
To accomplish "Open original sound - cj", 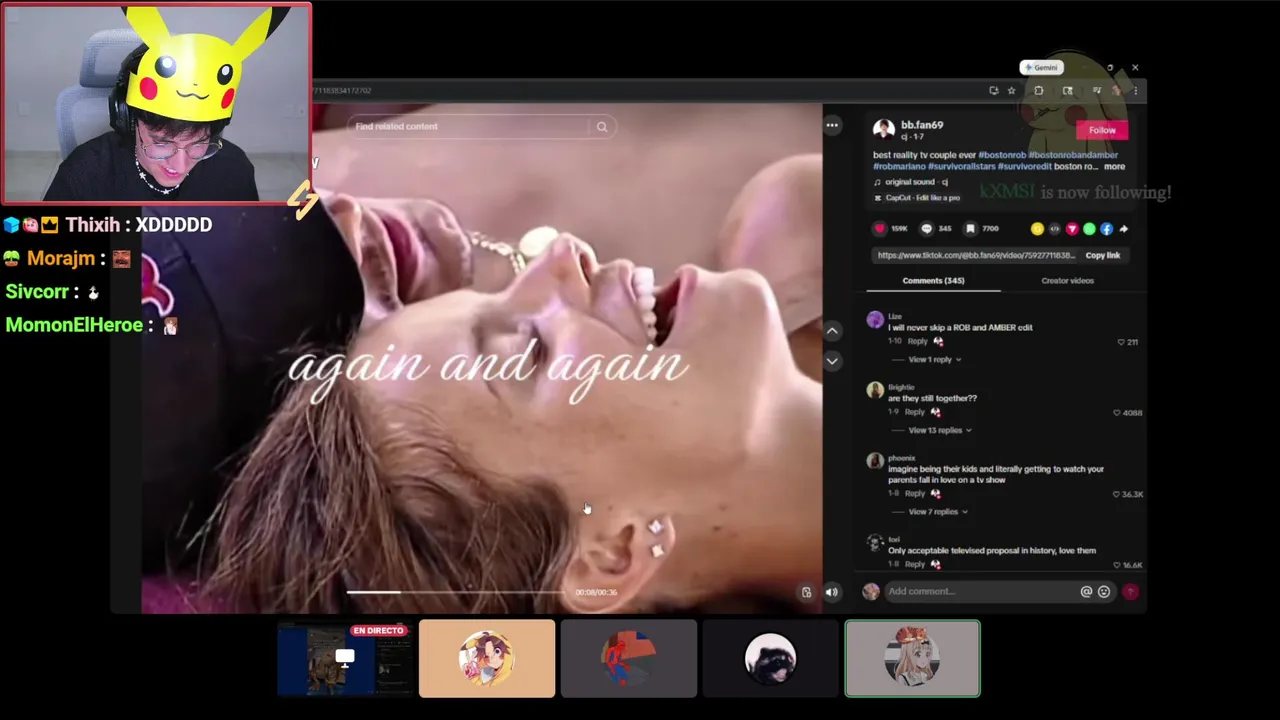I will click(911, 182).
